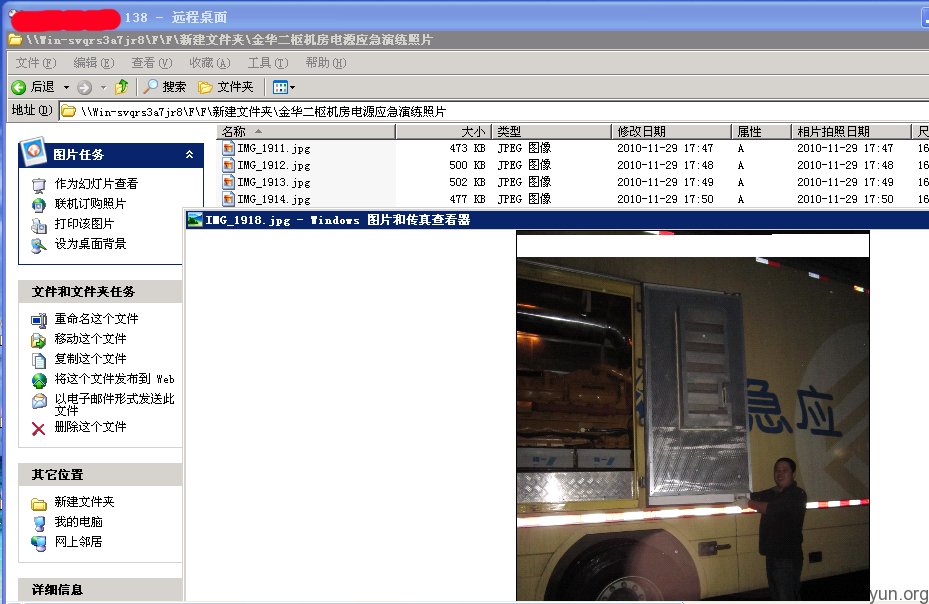Open the Views dropdown button
Screen dimensions: 929x604
[283, 87]
